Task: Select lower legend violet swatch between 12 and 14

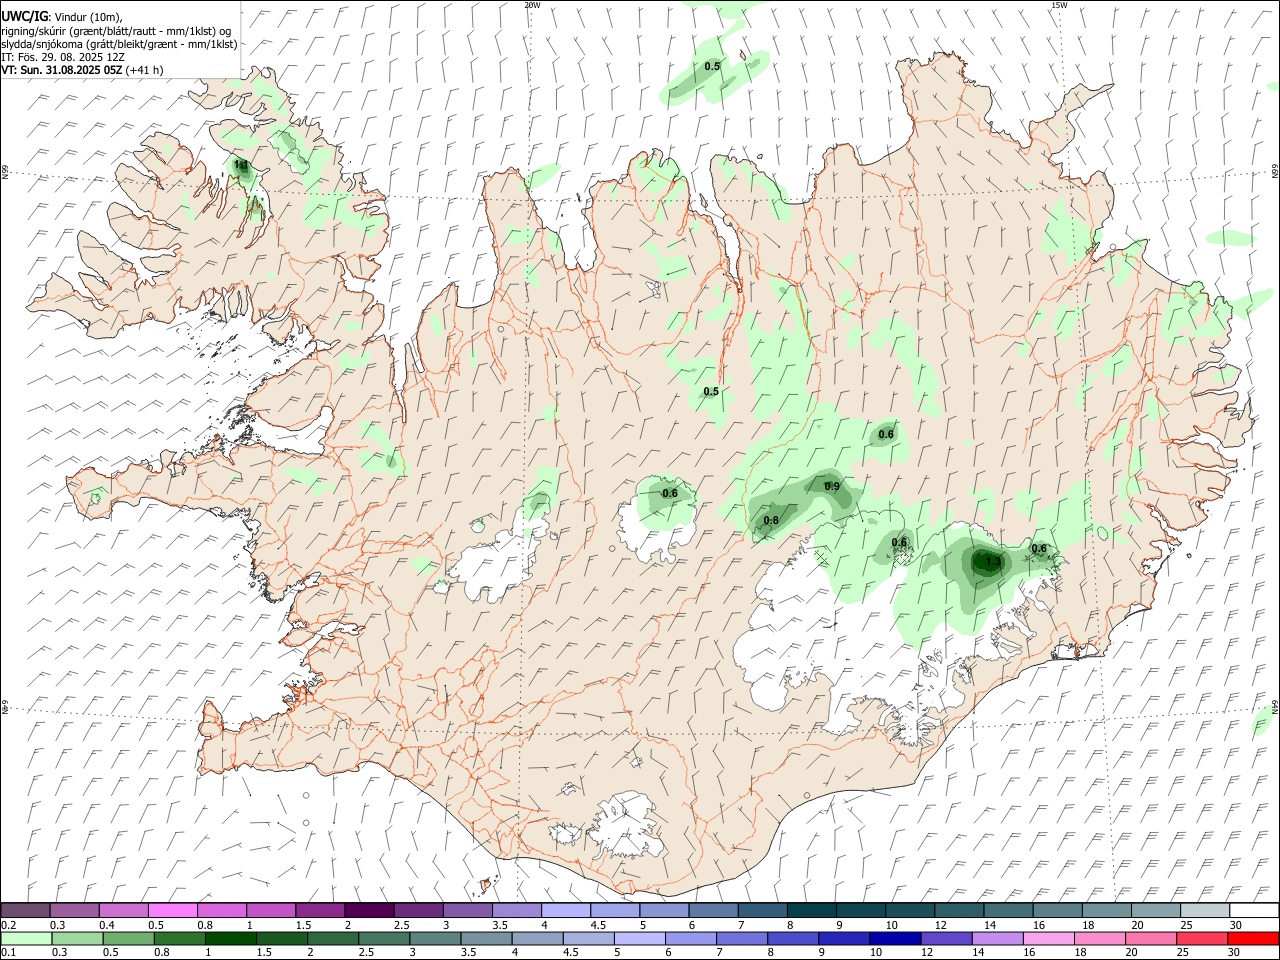Action: (945, 938)
